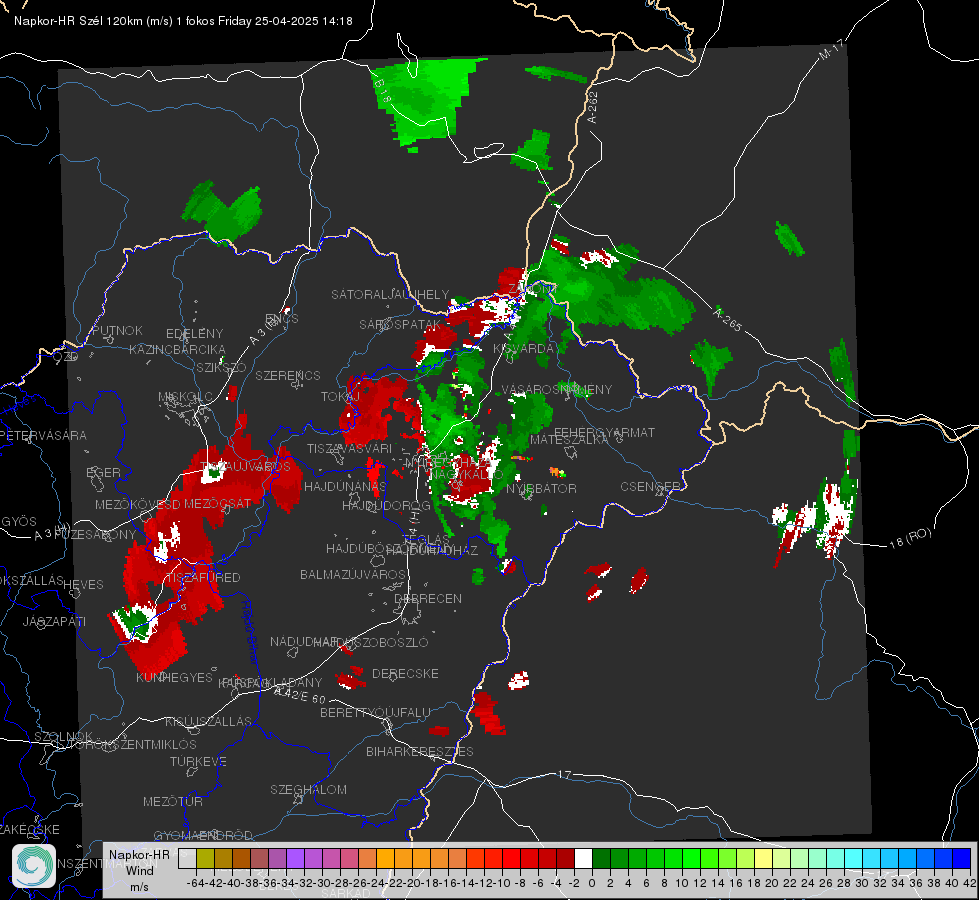Click the MEZŐCSÁT label

217,503
